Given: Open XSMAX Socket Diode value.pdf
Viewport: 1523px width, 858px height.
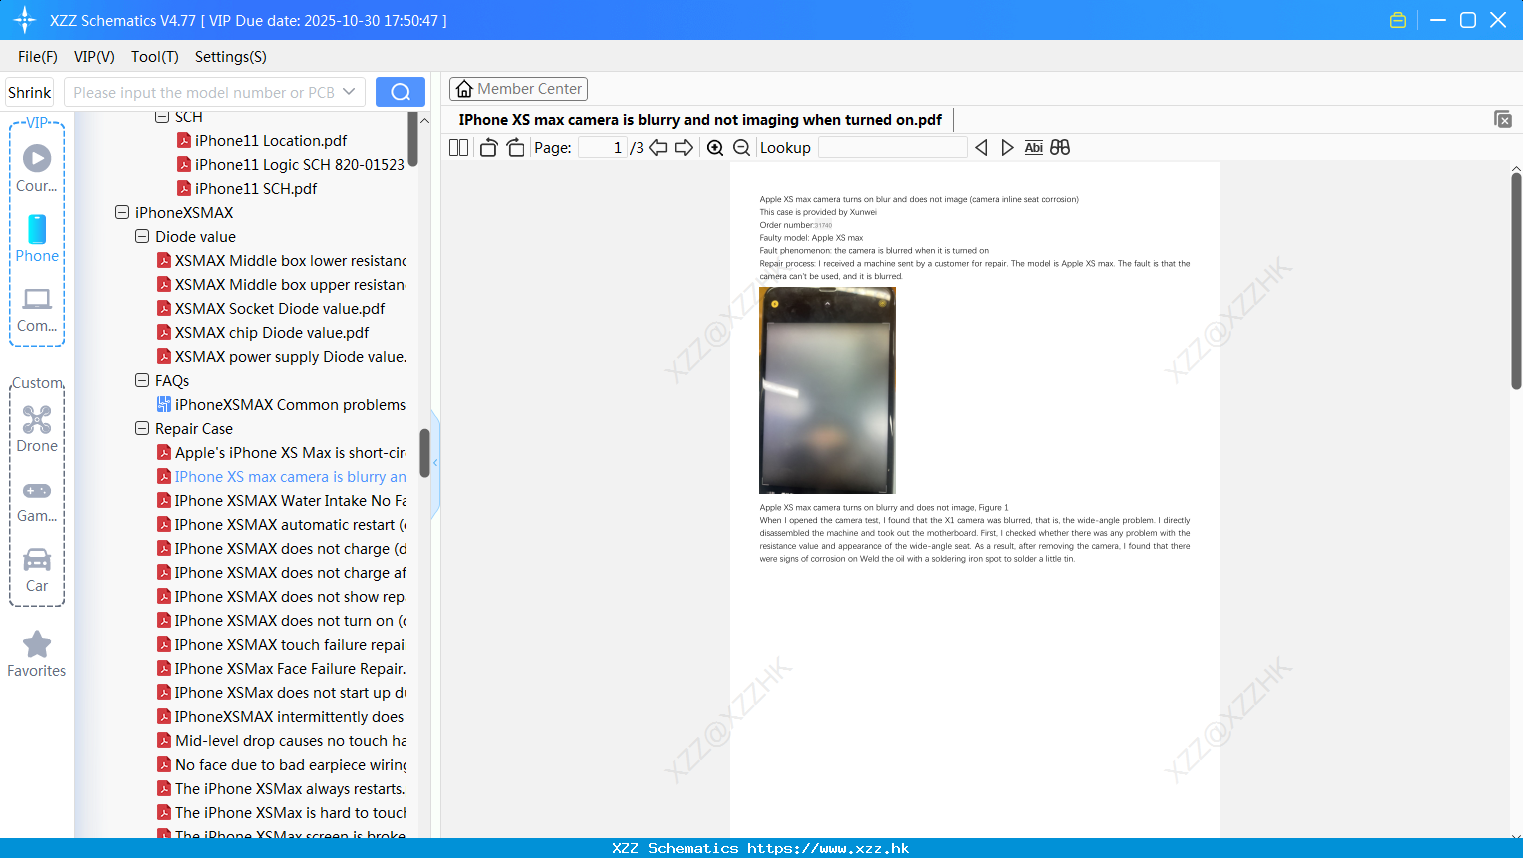Looking at the screenshot, I should [x=271, y=308].
